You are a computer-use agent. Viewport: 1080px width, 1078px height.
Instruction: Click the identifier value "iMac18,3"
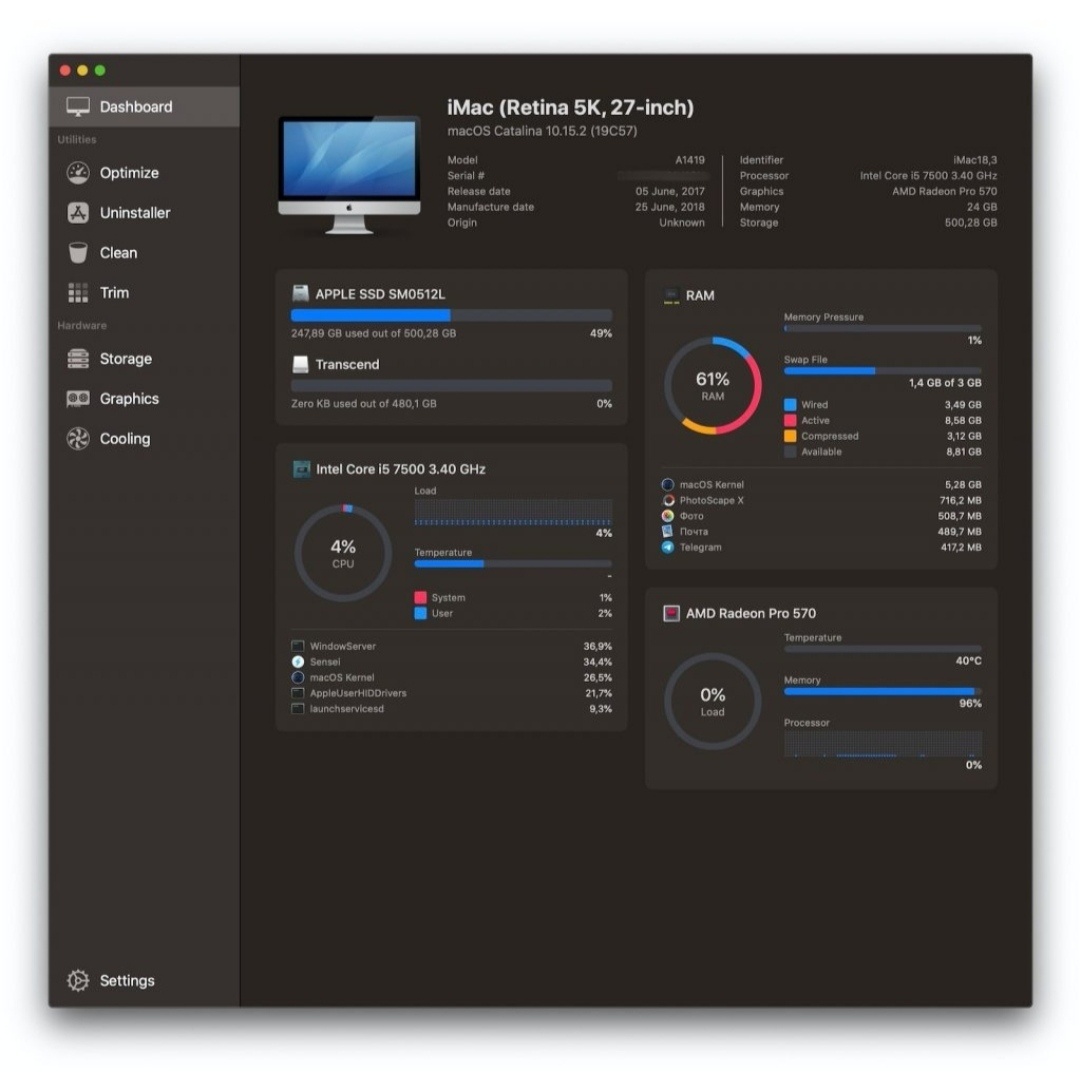975,160
